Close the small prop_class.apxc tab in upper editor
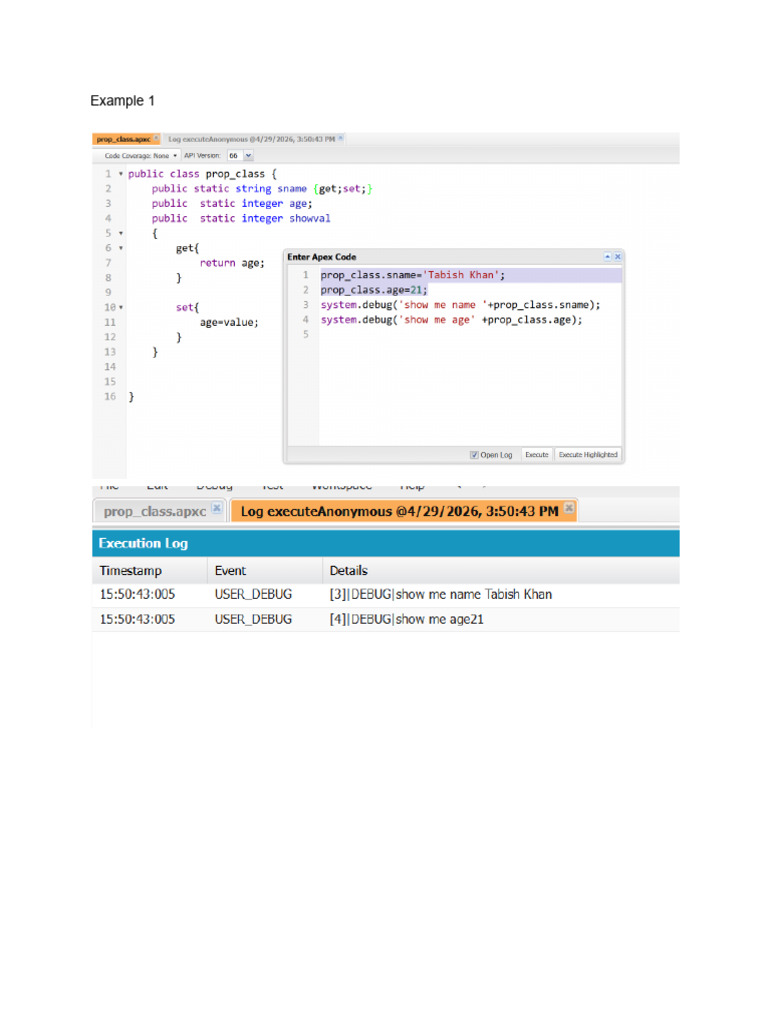768x1024 pixels. 156,138
